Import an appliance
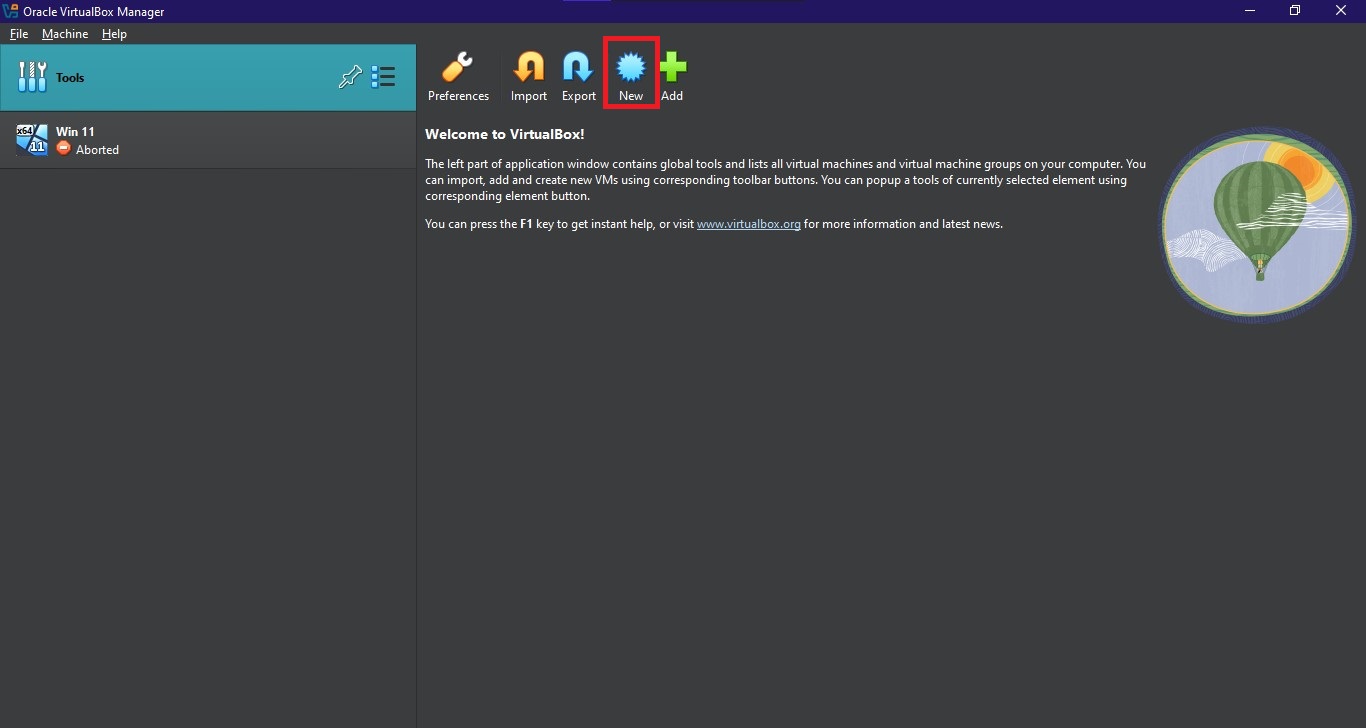 coord(528,72)
